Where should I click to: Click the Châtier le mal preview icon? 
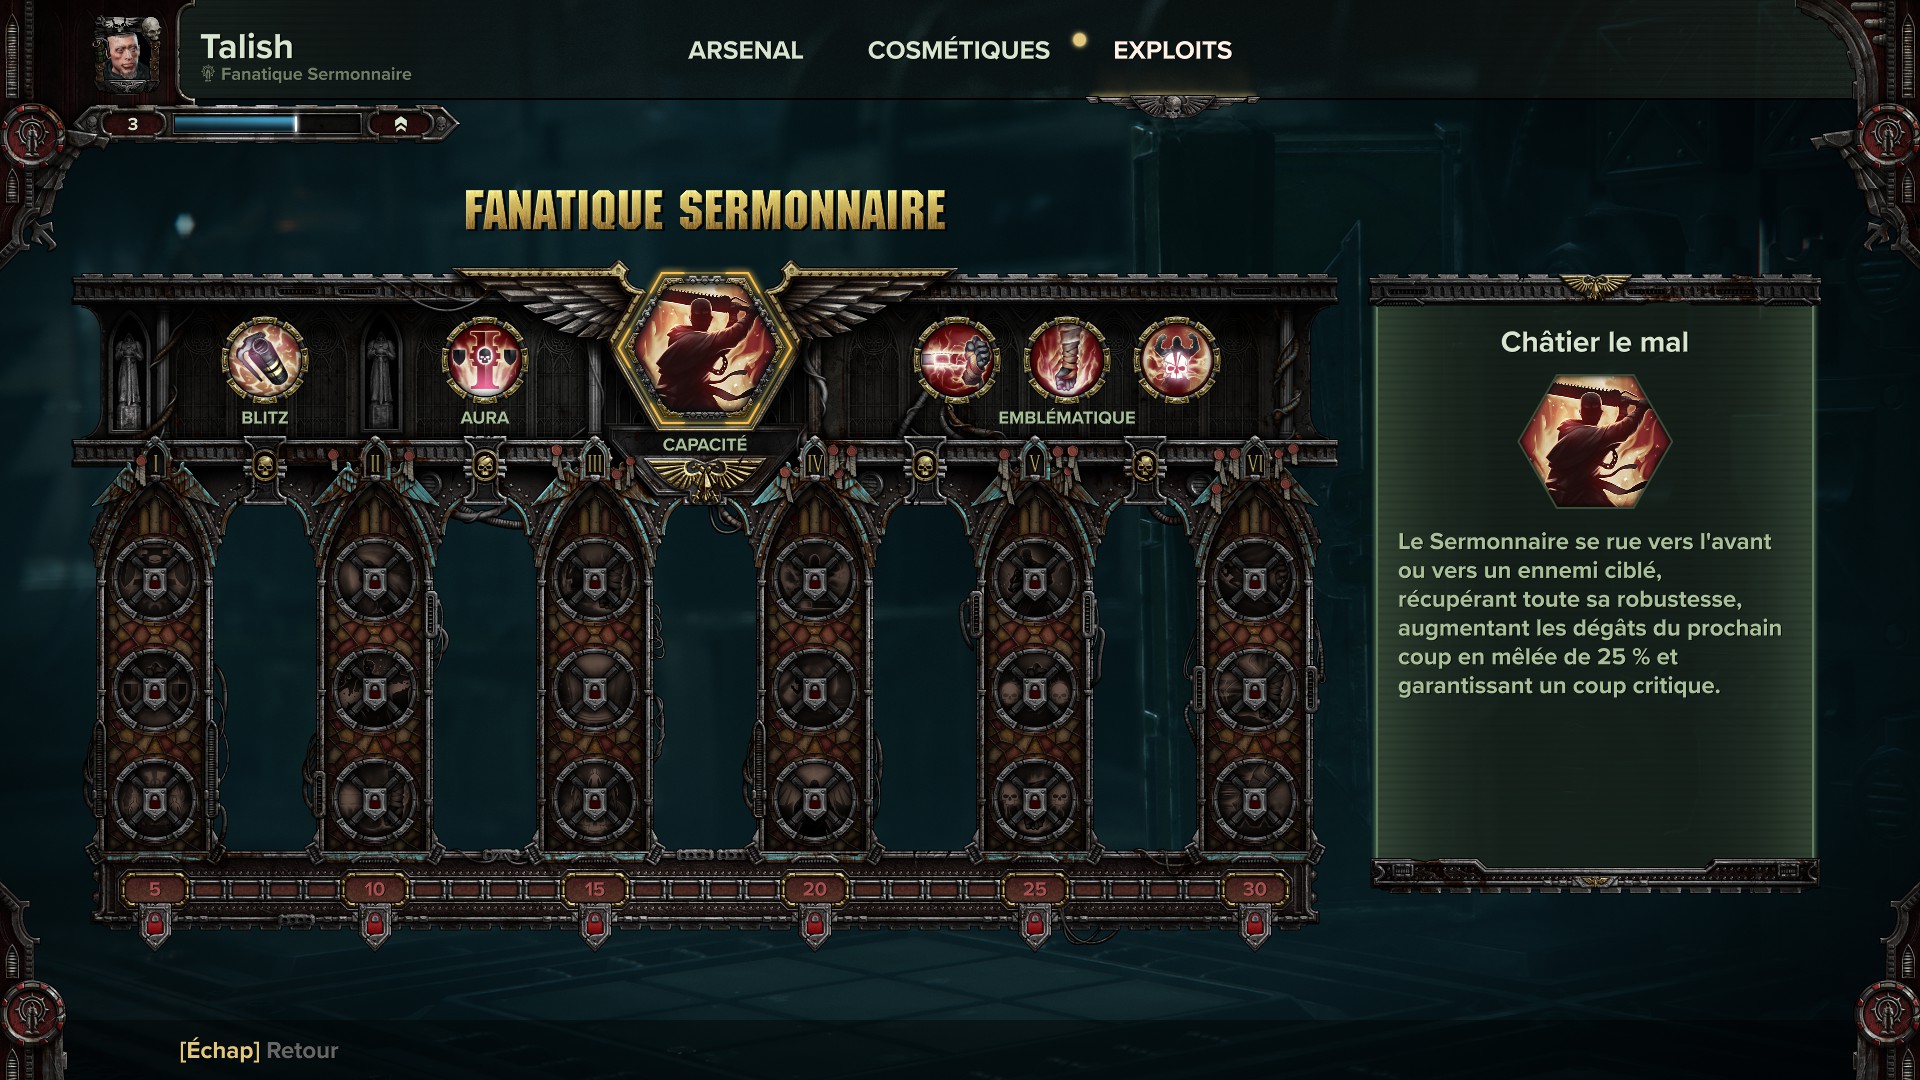1594,441
